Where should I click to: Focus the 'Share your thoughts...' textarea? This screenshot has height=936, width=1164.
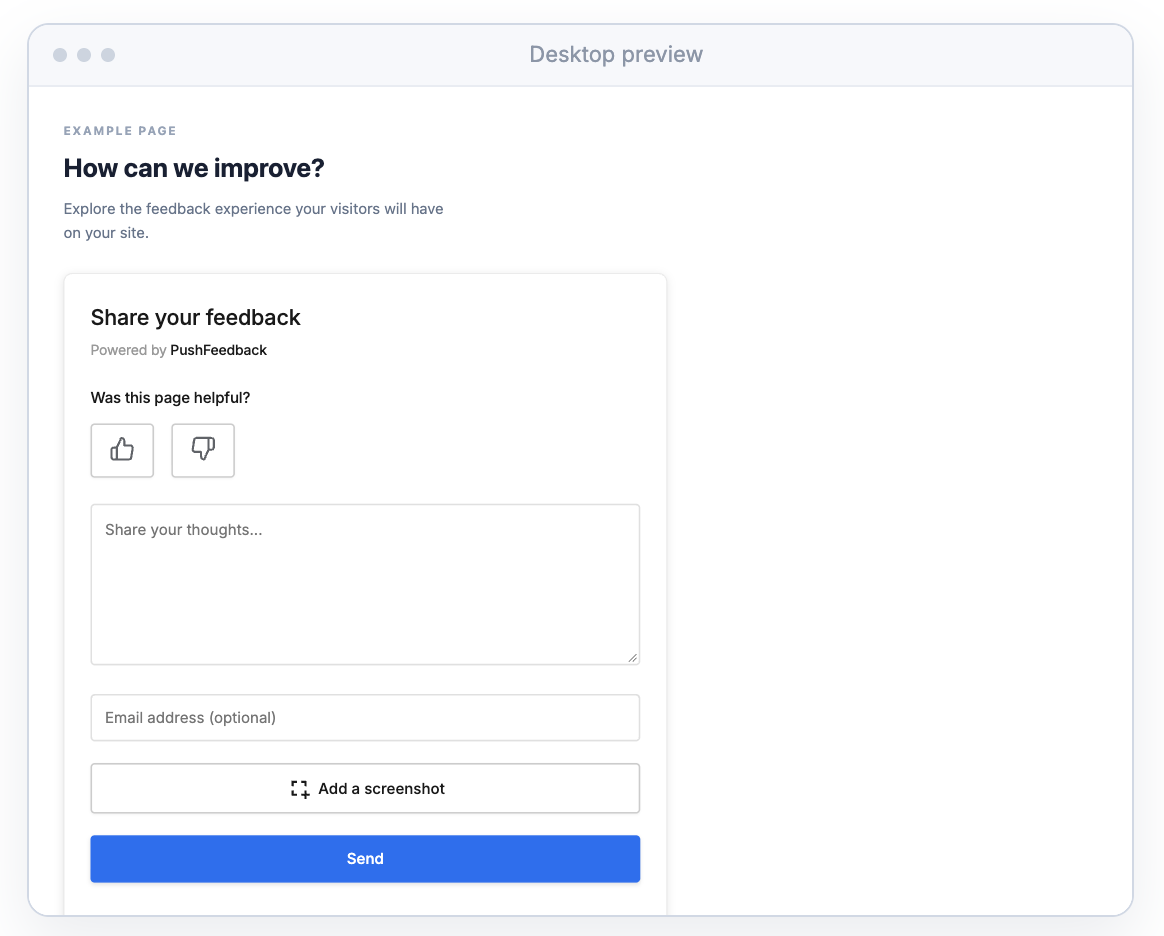tap(365, 584)
